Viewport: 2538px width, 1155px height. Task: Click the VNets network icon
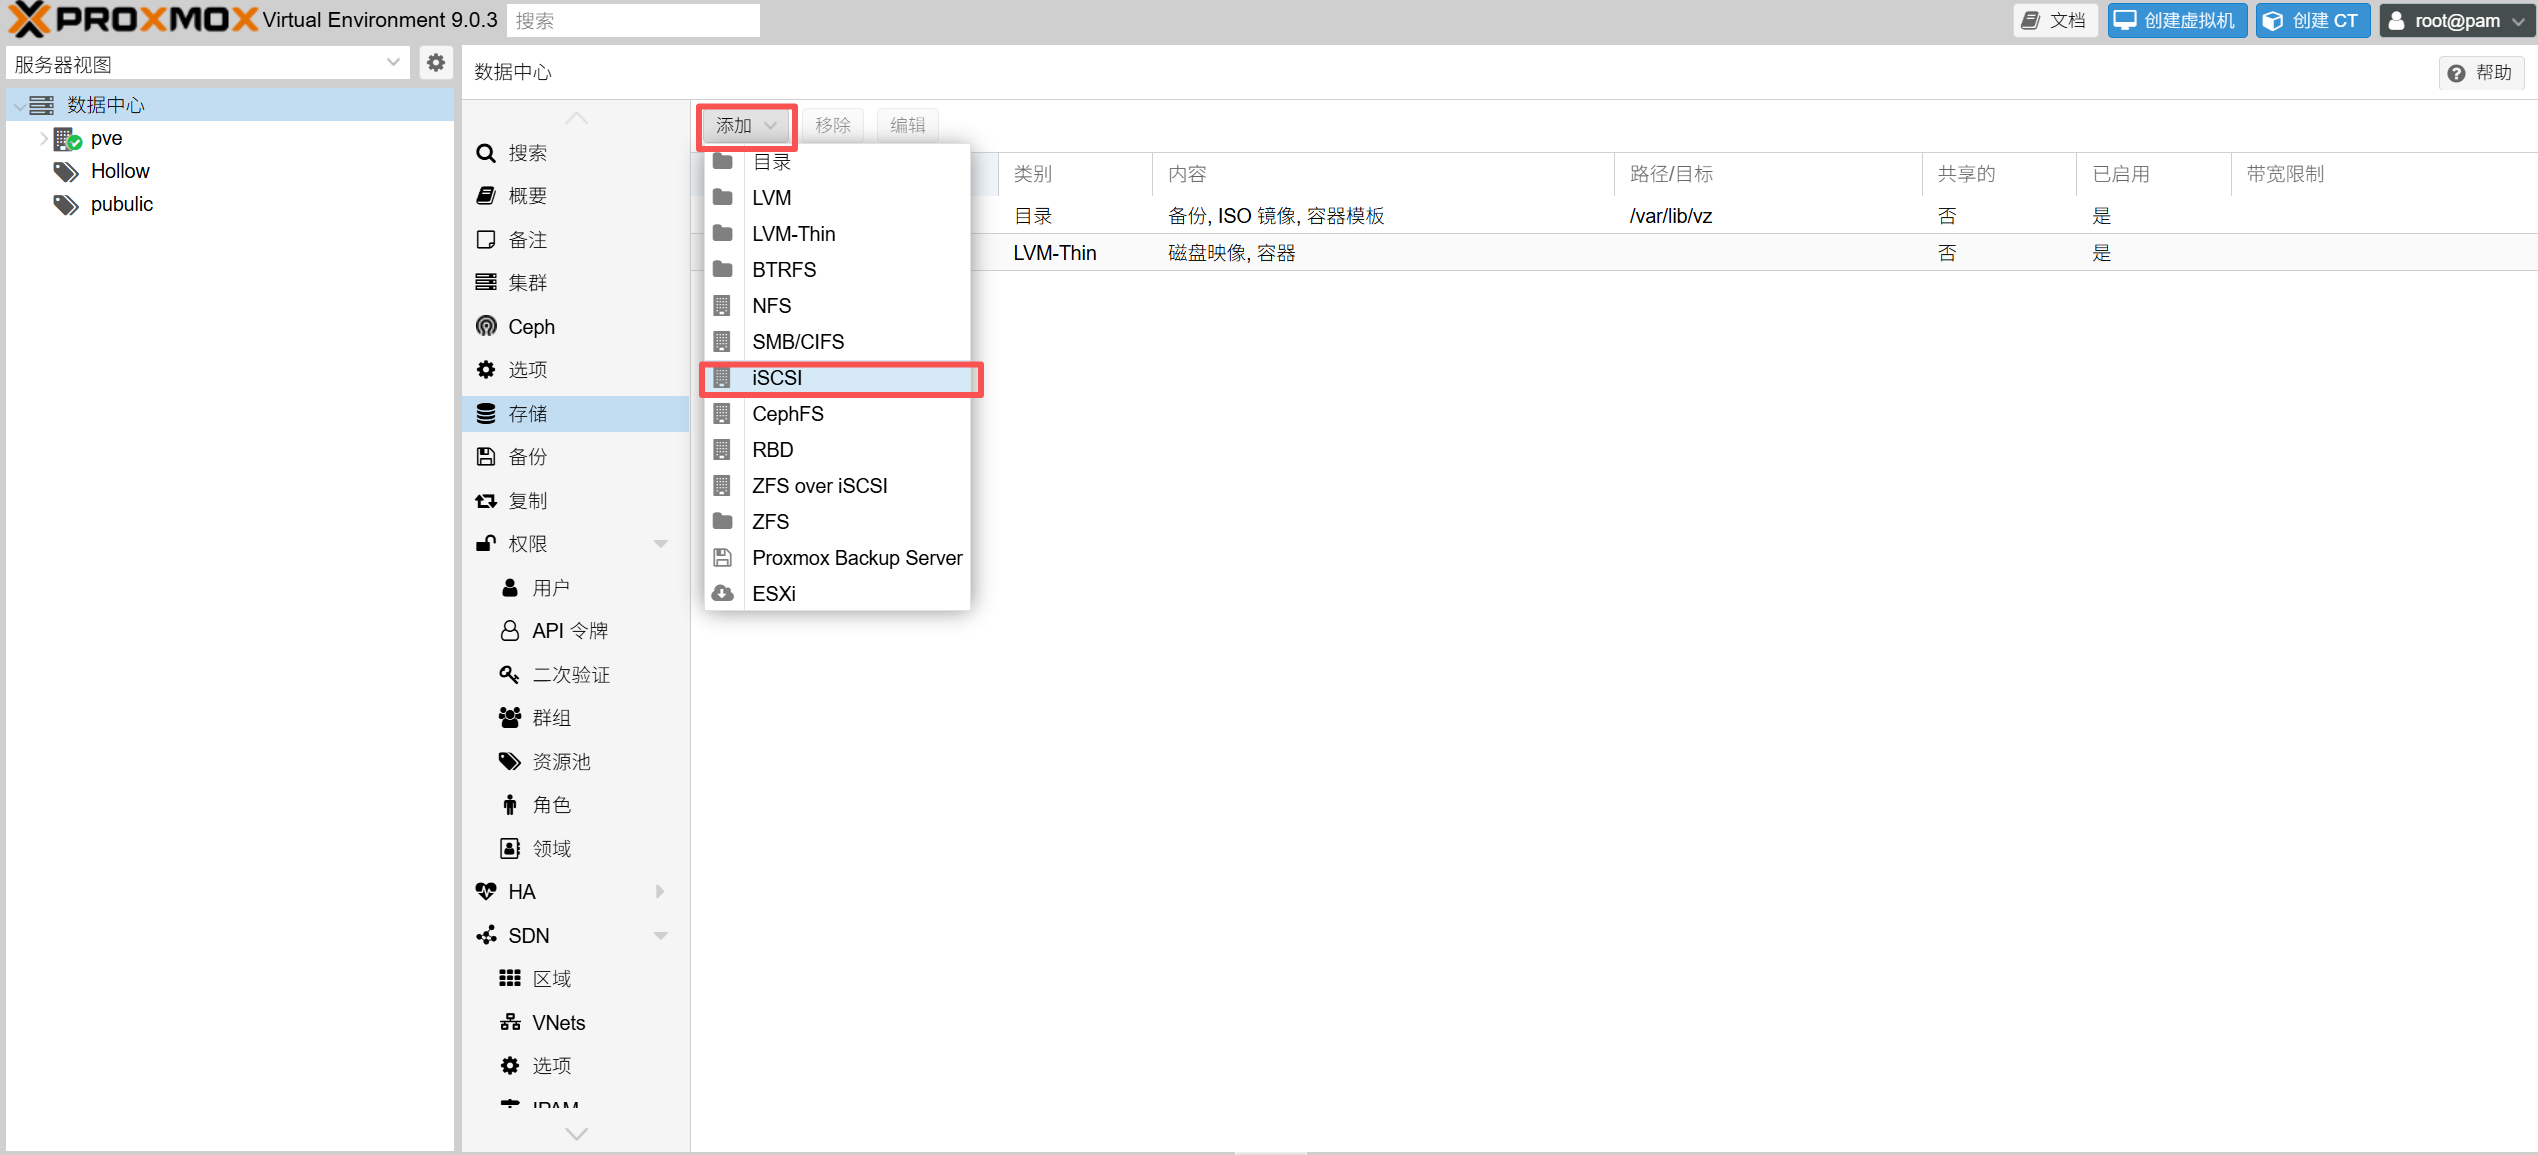coord(510,1023)
